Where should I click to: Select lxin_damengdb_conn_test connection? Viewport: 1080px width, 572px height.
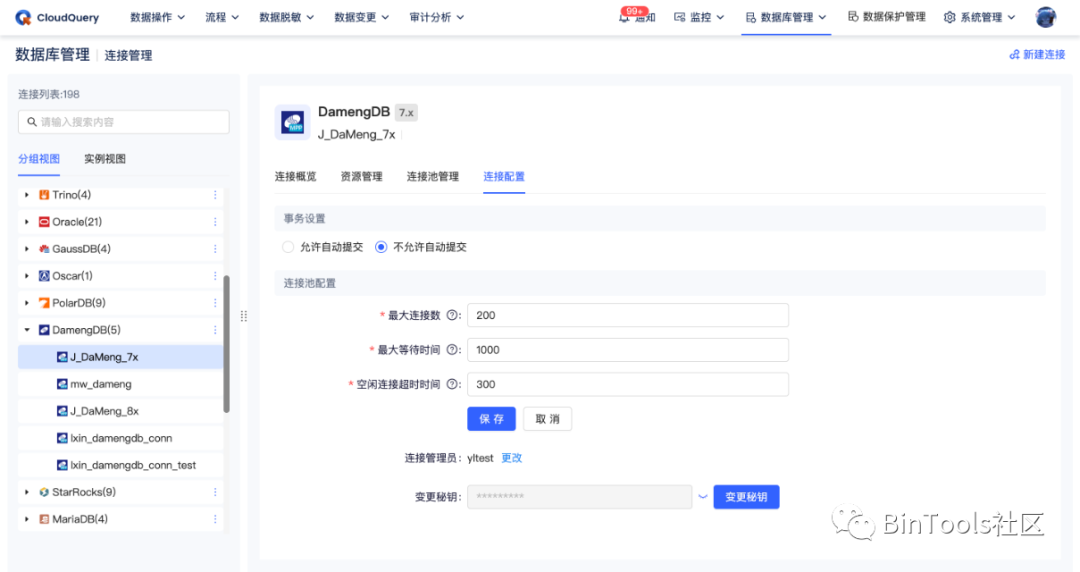[121, 465]
